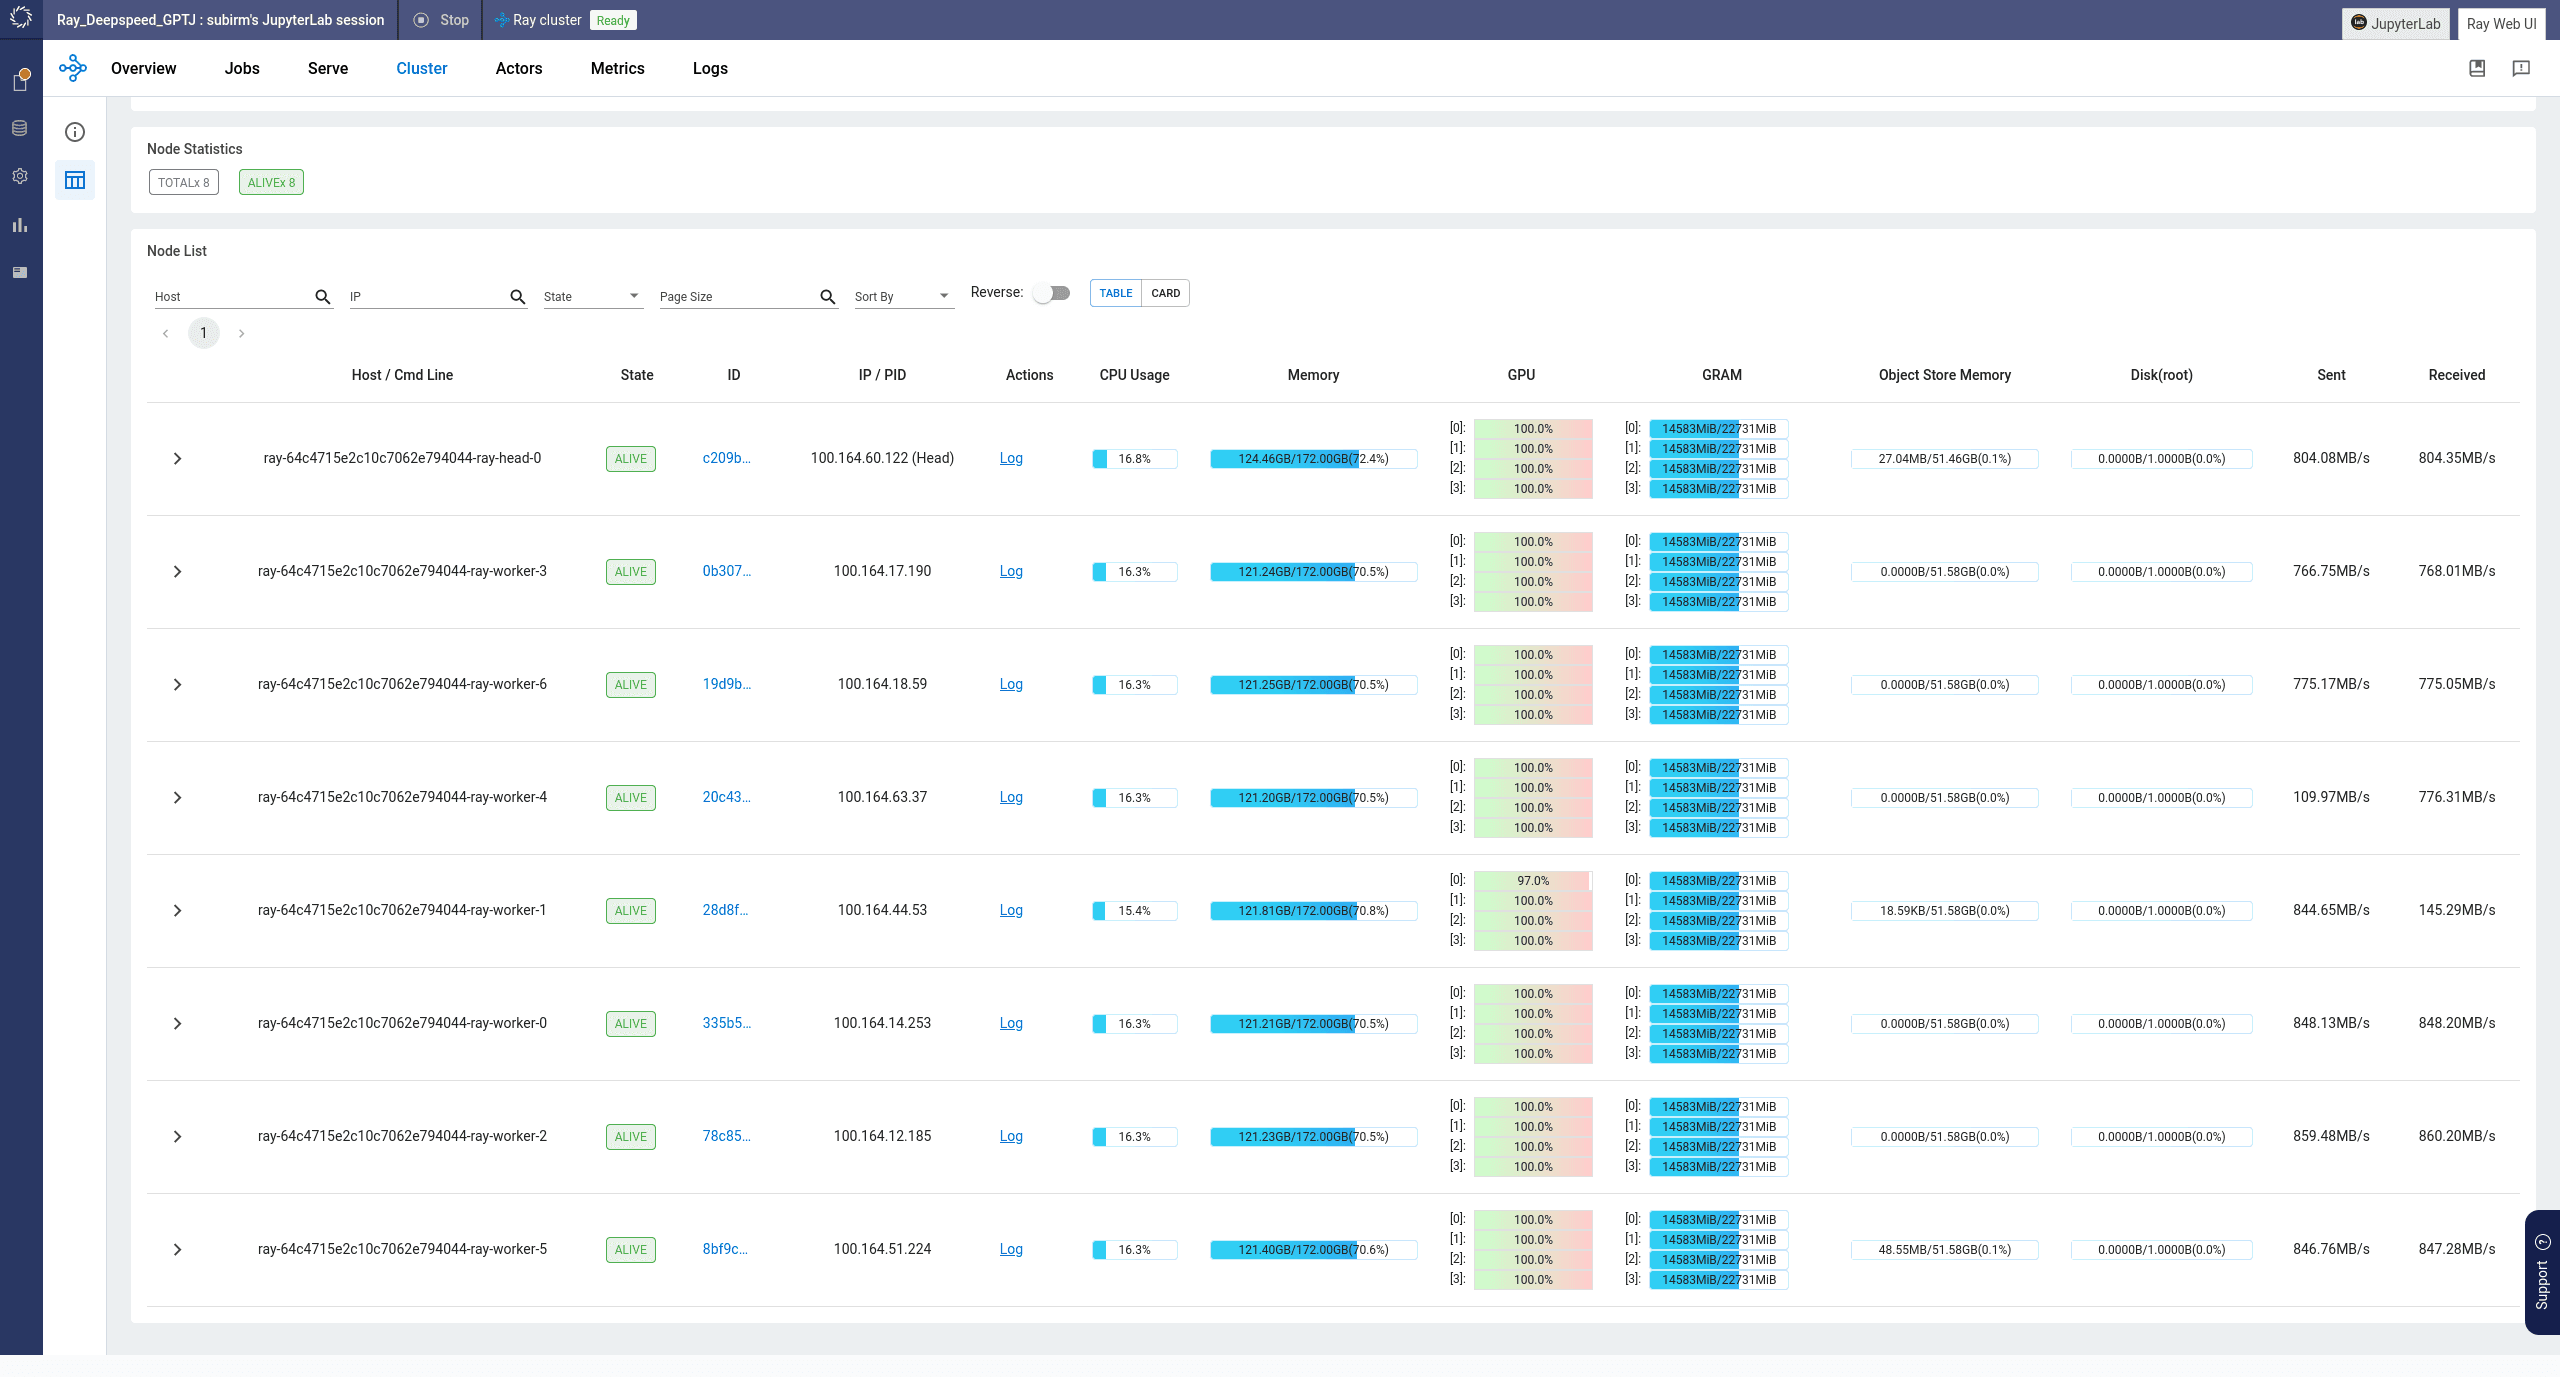2560x1377 pixels.
Task: Click the TOTALx 8 node chip
Action: pos(184,183)
